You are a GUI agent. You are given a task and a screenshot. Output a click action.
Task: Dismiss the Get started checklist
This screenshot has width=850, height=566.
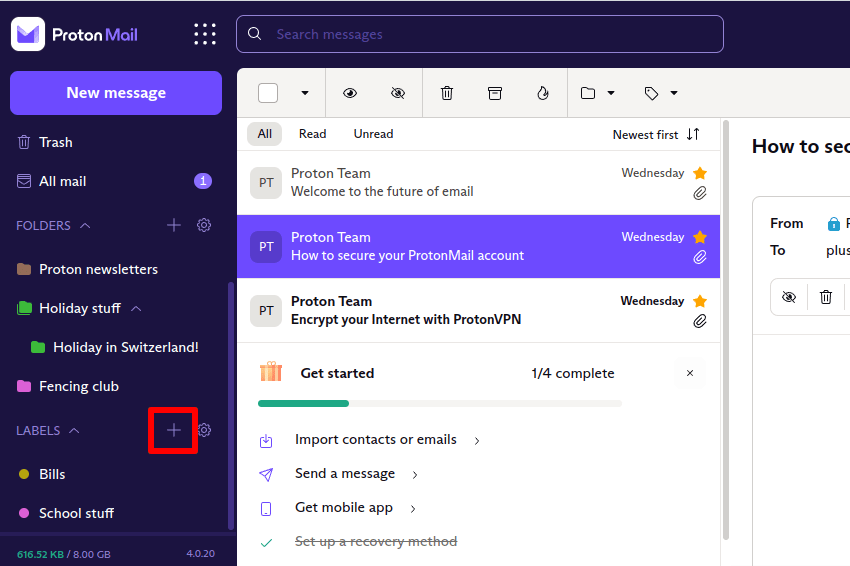click(690, 373)
